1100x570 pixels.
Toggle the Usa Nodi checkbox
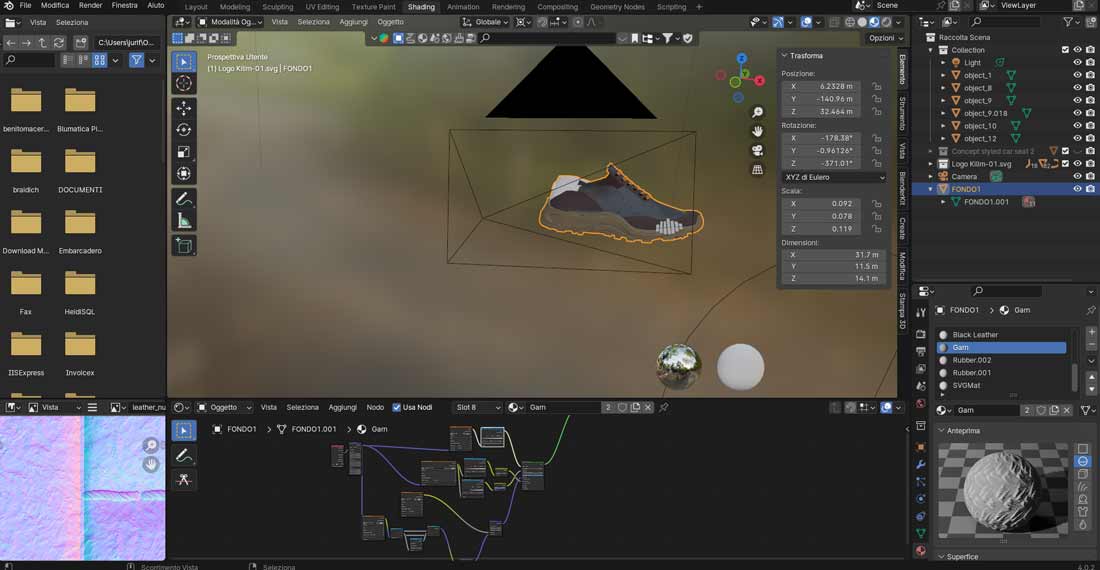point(397,407)
